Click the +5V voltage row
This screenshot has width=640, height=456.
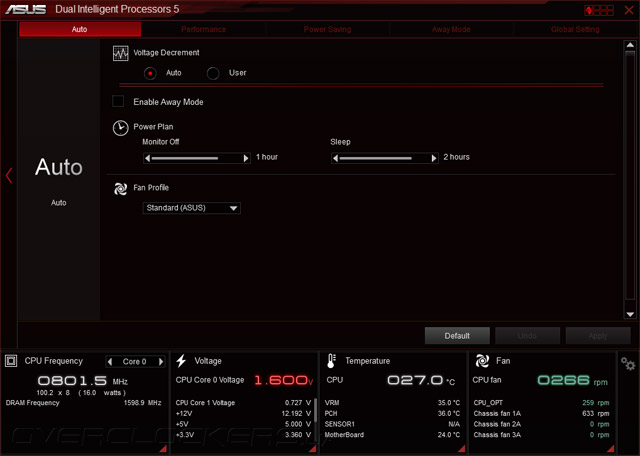coord(243,424)
